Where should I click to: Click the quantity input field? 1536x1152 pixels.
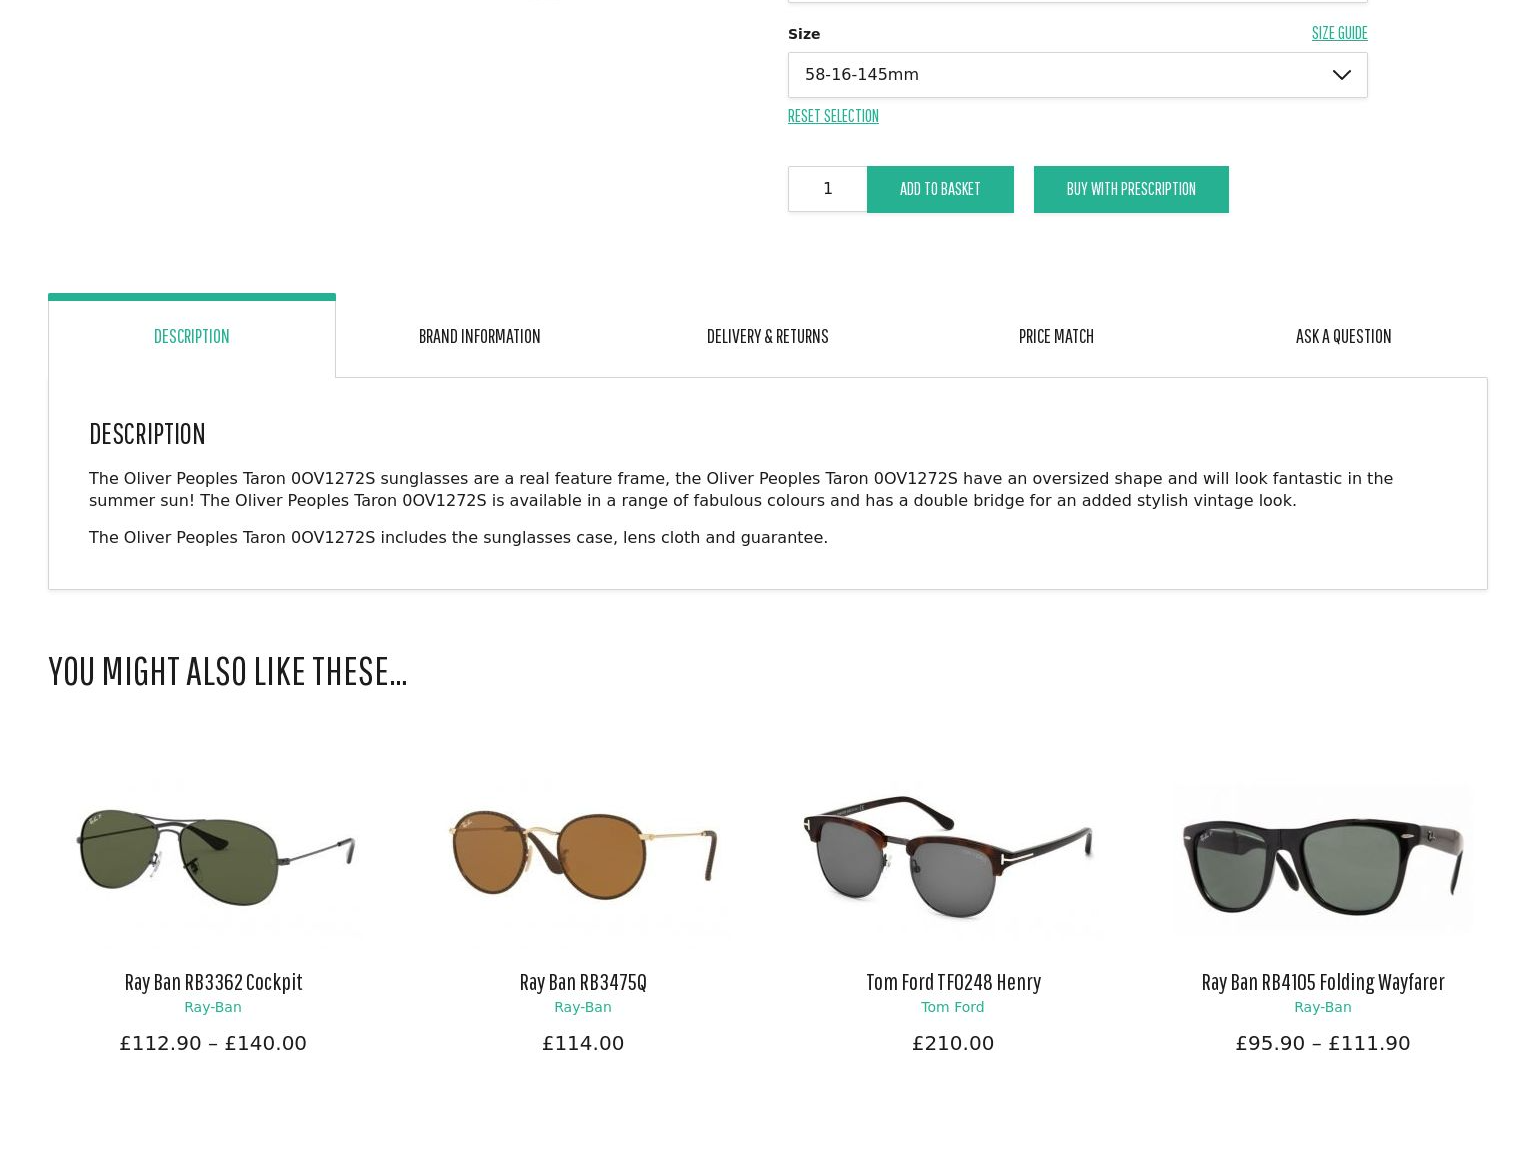click(827, 189)
